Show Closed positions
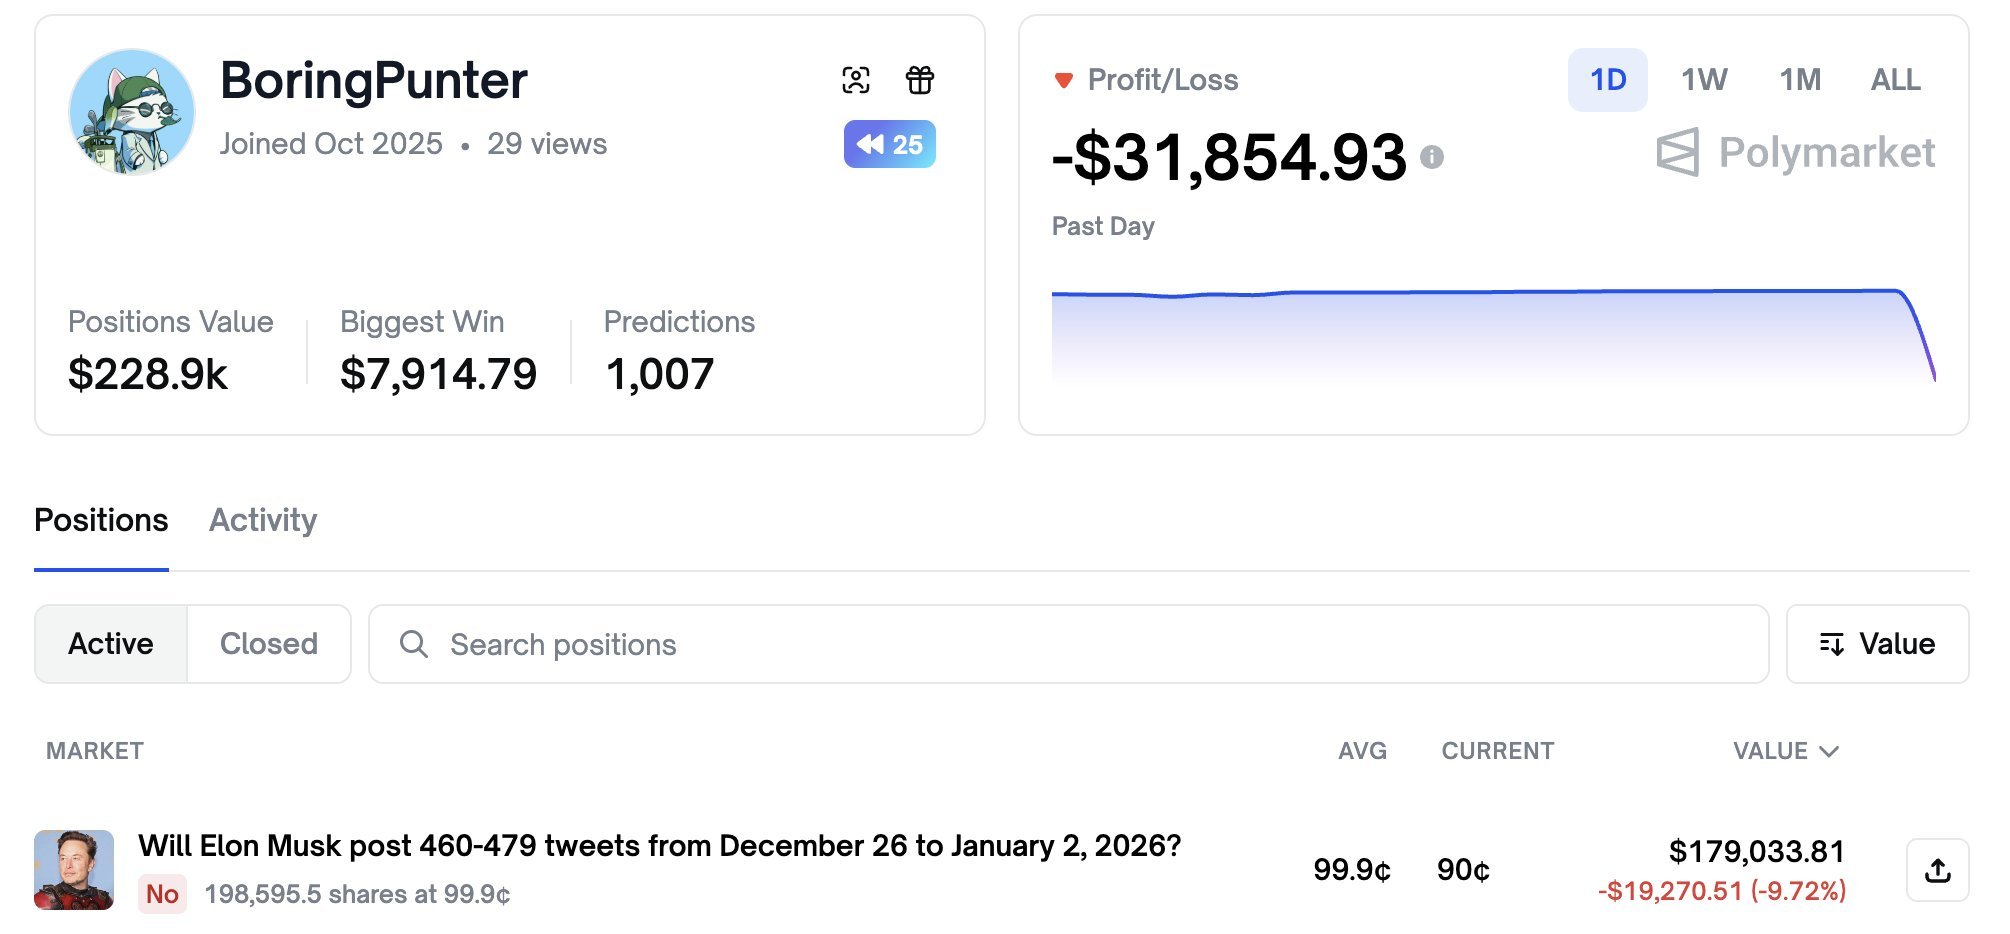The image size is (2010, 934). pyautogui.click(x=269, y=644)
